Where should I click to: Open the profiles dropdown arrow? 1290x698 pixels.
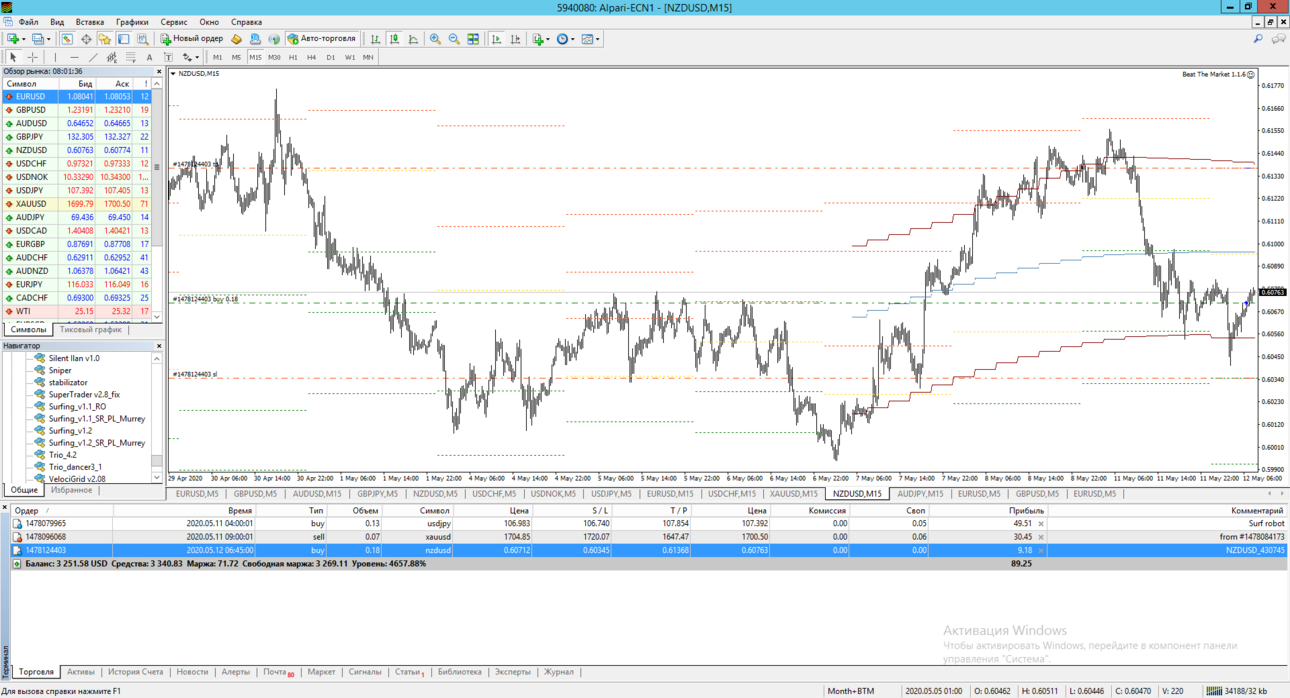click(x=49, y=39)
